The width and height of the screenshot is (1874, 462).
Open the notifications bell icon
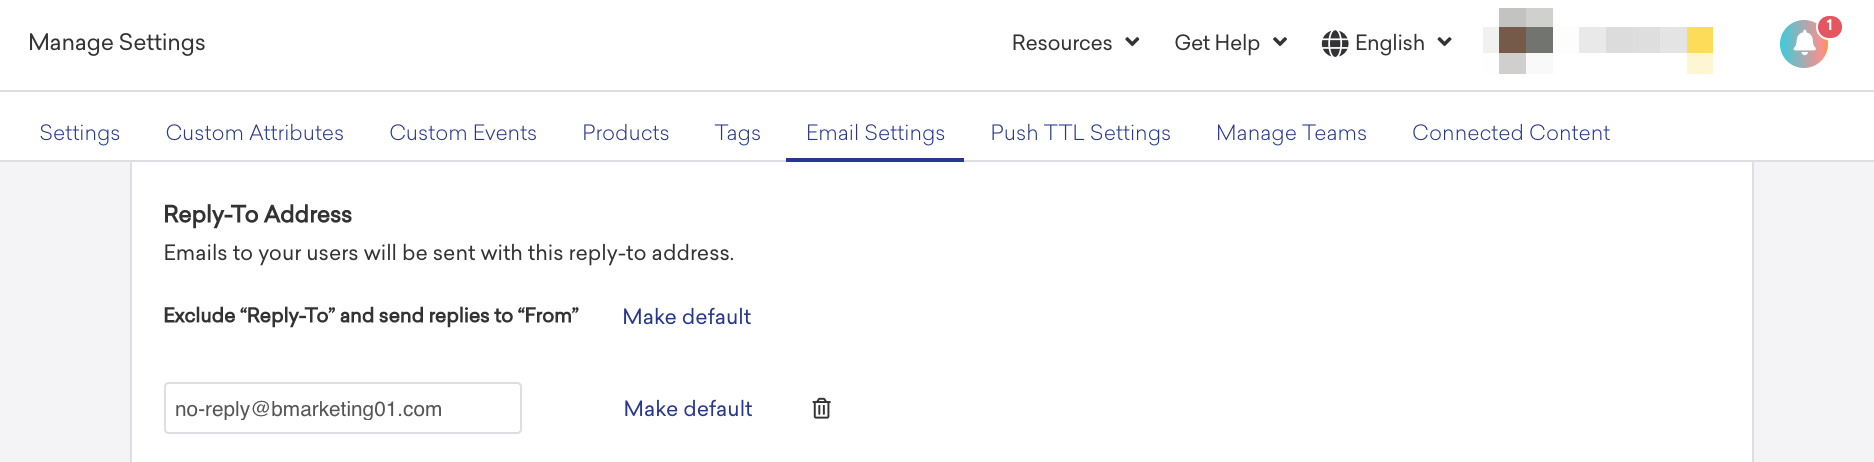point(1804,43)
